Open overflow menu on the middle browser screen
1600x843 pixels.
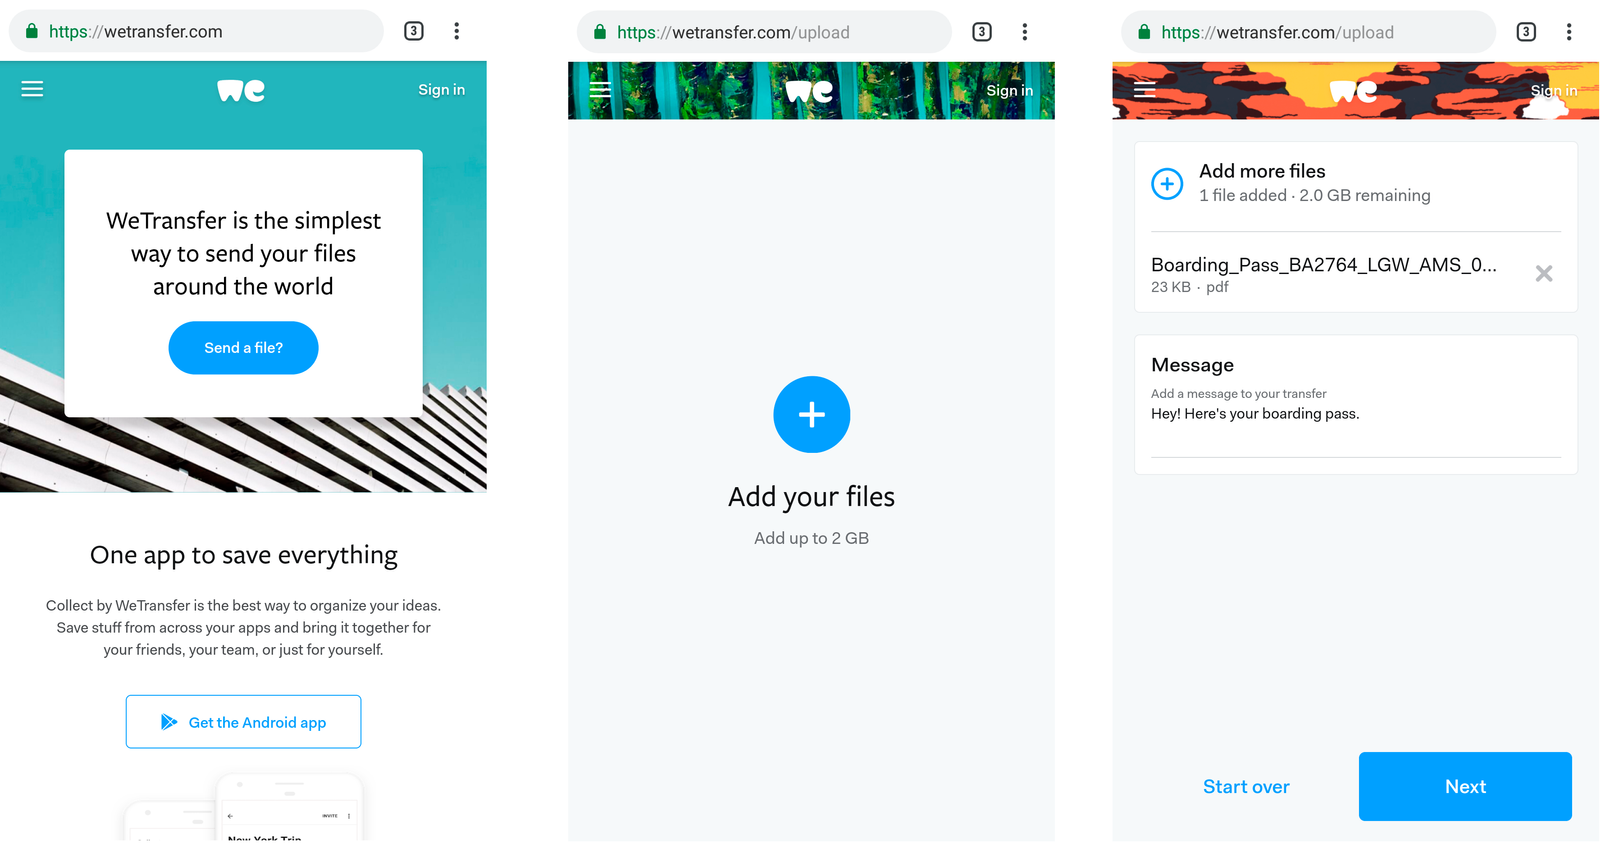coord(1025,32)
